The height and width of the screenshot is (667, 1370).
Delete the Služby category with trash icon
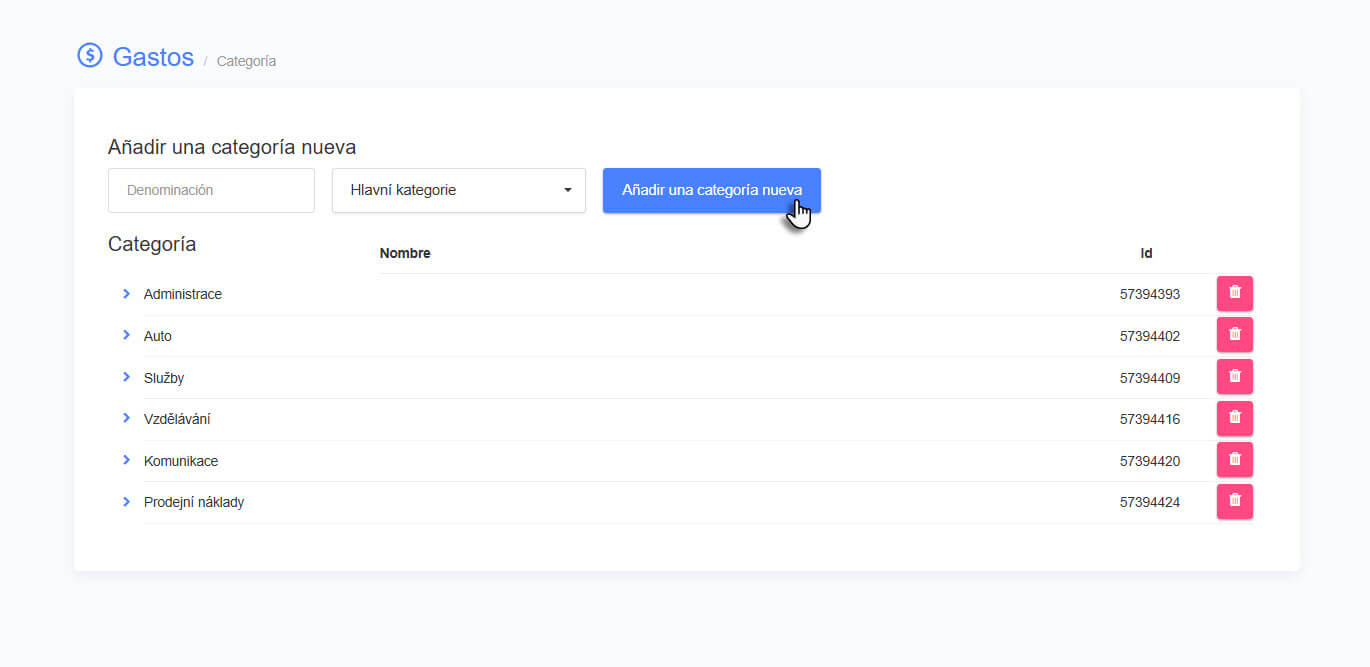[x=1234, y=377]
